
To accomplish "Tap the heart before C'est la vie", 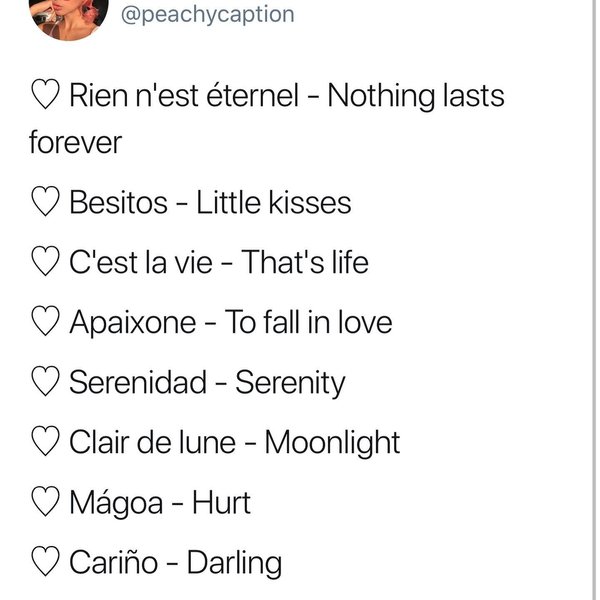I will pyautogui.click(x=45, y=264).
